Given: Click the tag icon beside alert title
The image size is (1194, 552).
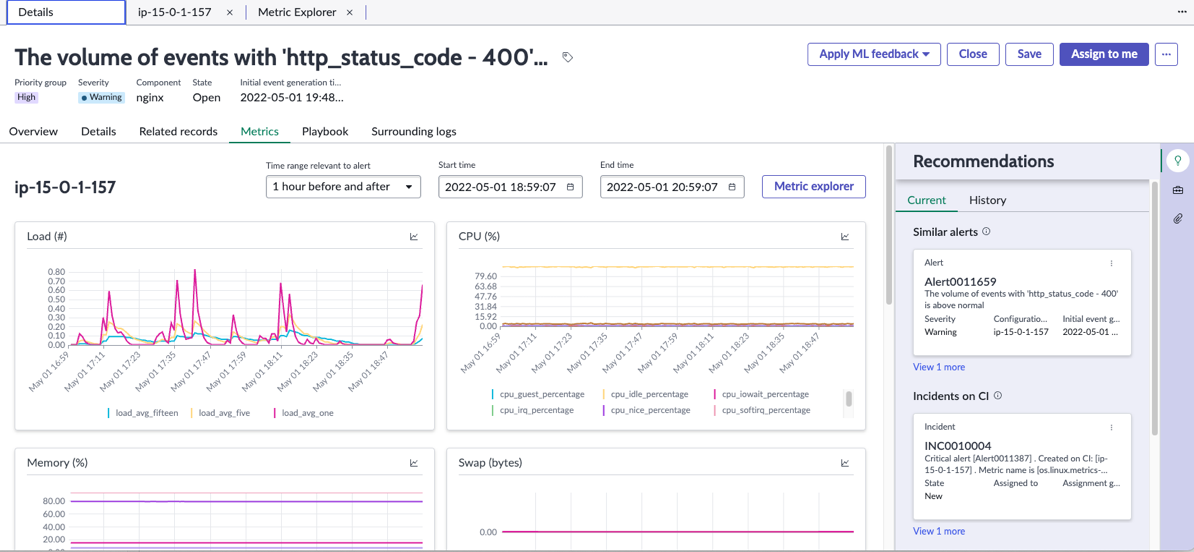Looking at the screenshot, I should click(567, 56).
